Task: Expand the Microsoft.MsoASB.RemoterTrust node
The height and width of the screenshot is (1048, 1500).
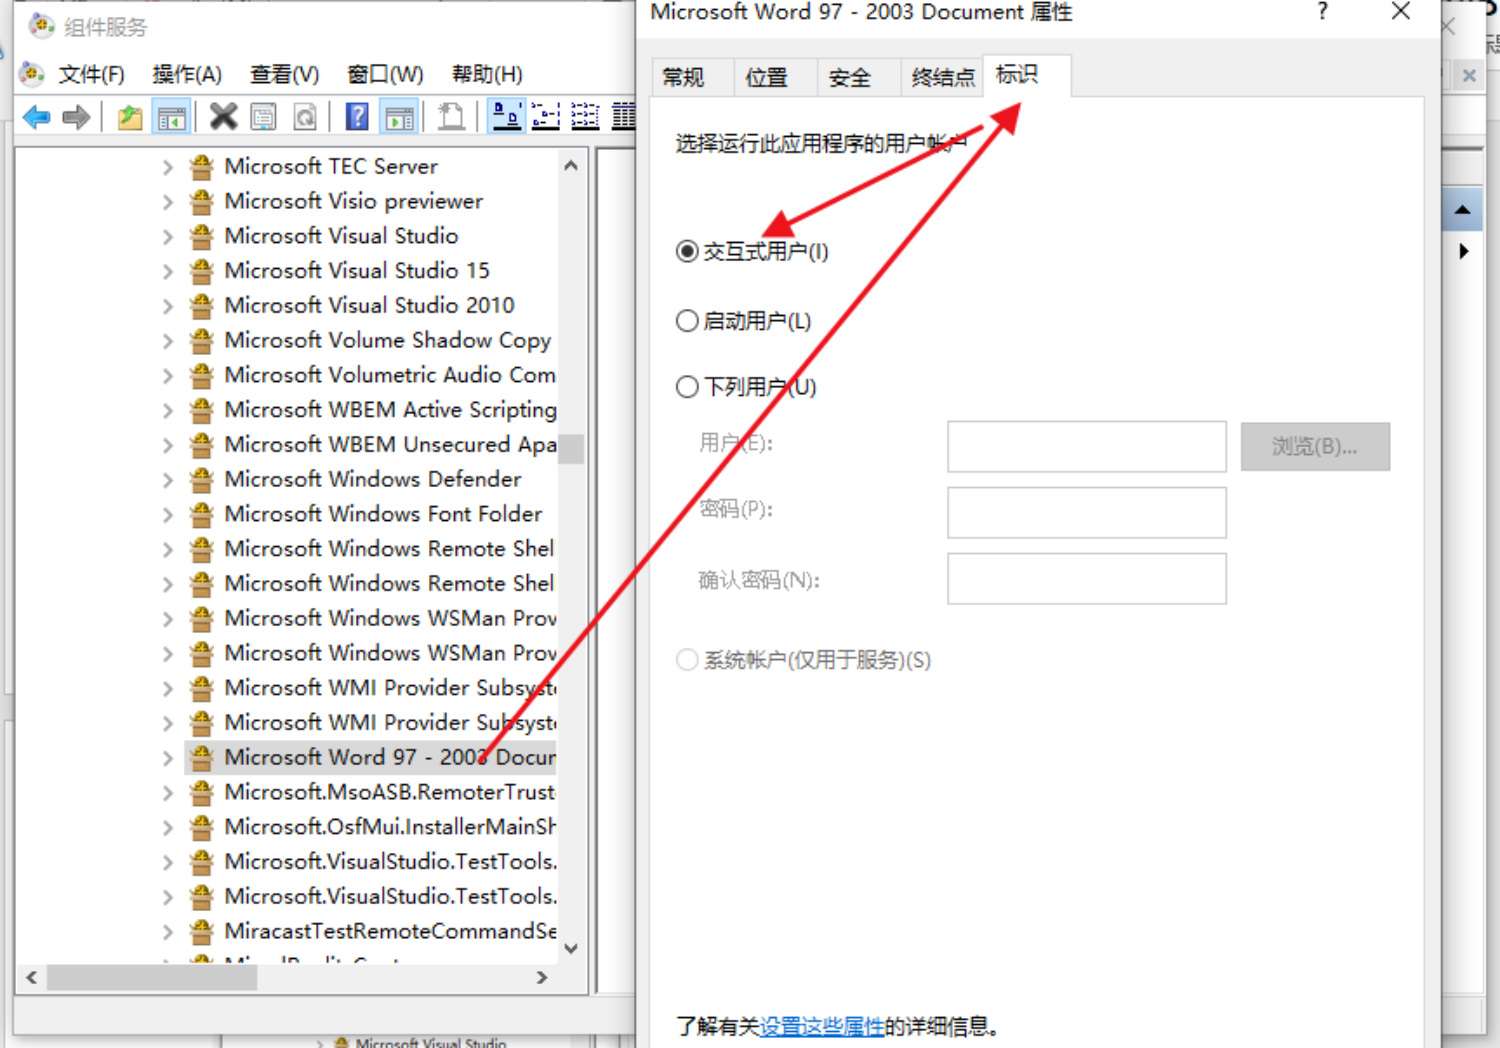Action: point(168,793)
